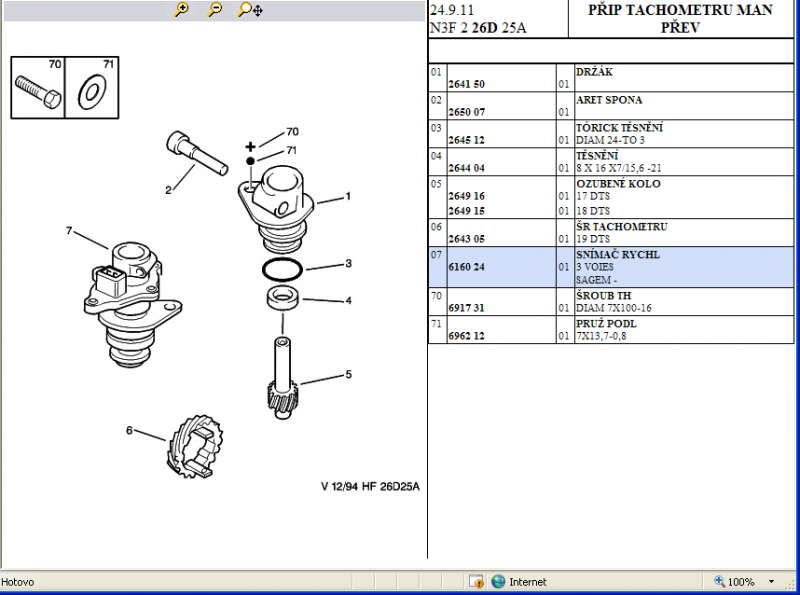The height and width of the screenshot is (595, 800).
Task: Click part 2643 05 ŠR TACHOMETRU
Action: click(466, 239)
